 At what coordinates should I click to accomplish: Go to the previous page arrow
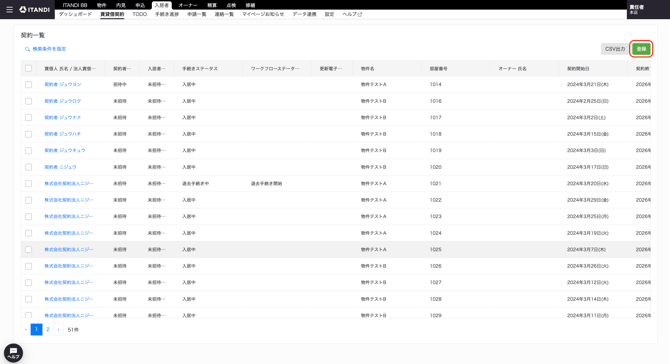pos(26,329)
